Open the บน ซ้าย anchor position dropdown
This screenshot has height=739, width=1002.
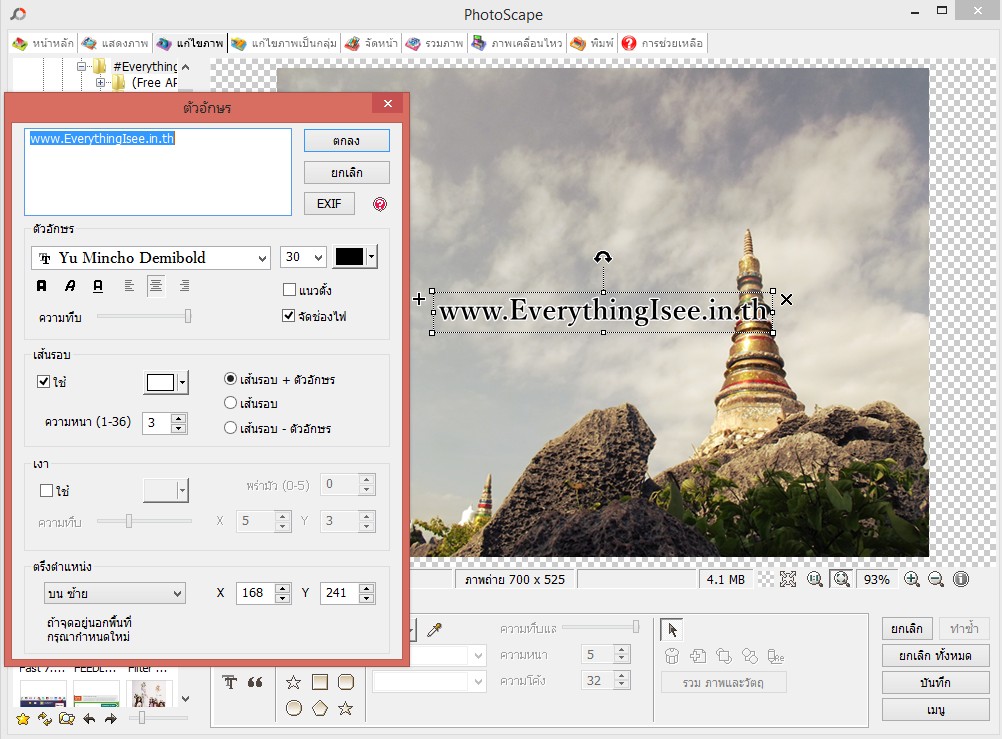(x=115, y=593)
